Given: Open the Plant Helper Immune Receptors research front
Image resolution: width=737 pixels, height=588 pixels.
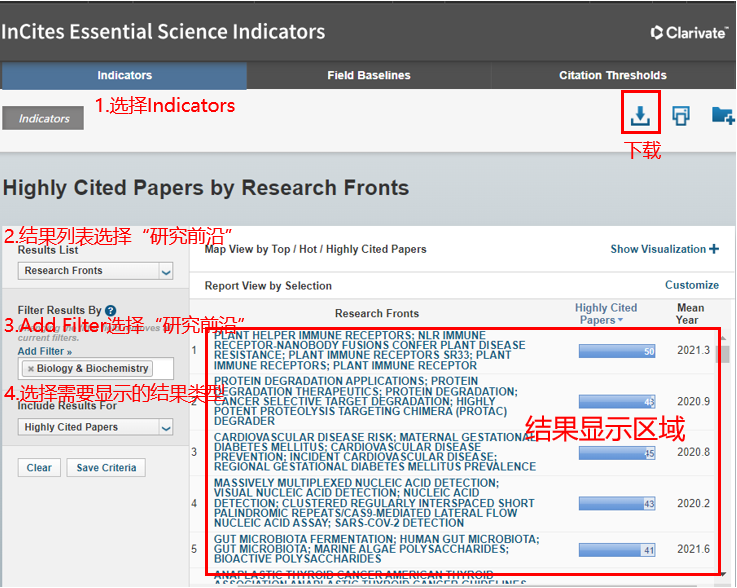Looking at the screenshot, I should point(369,351).
